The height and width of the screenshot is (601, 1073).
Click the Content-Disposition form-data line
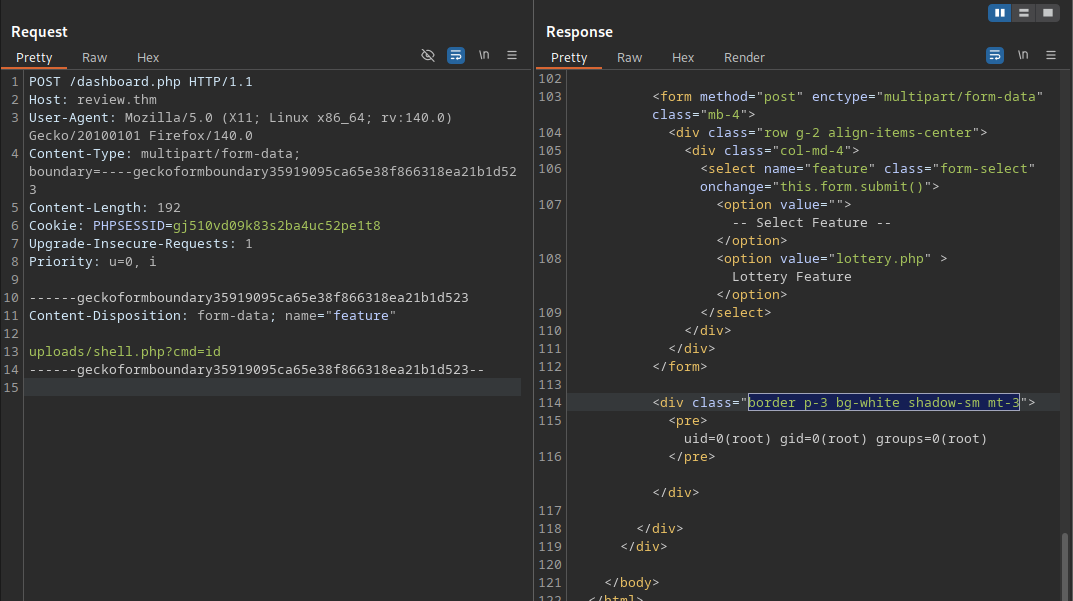click(212, 316)
